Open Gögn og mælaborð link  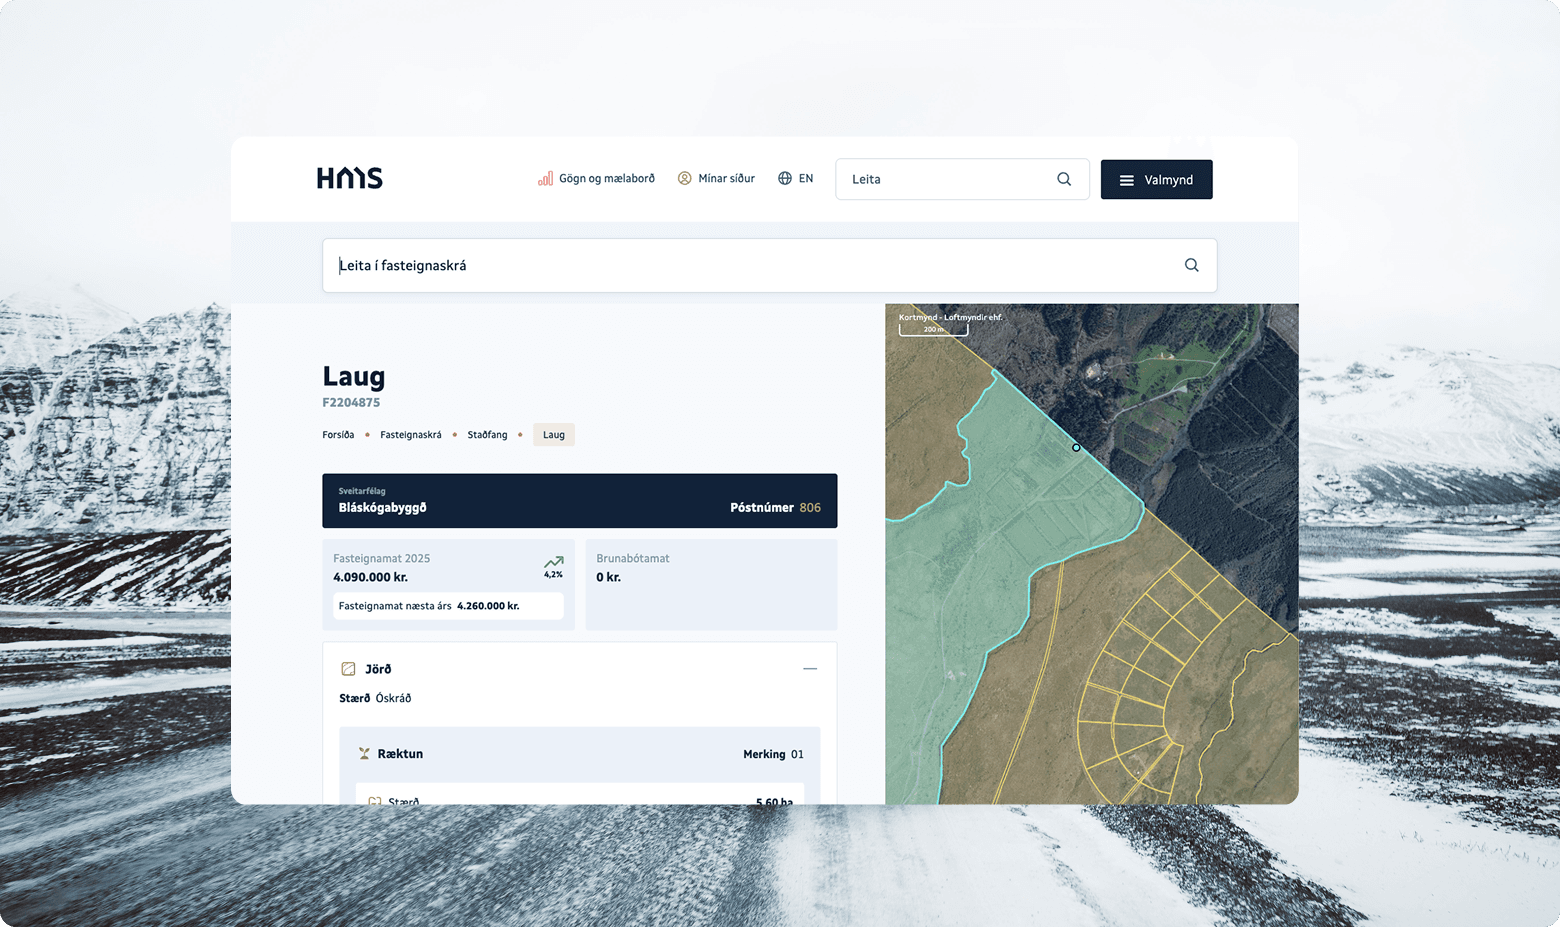(x=606, y=178)
